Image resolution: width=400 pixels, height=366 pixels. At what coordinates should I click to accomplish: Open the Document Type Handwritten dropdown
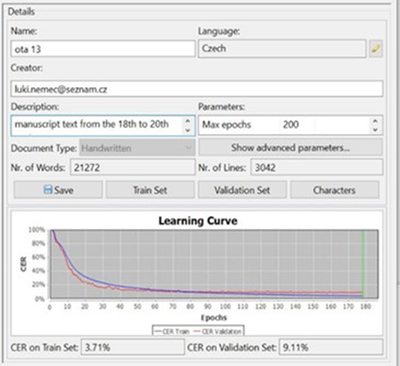137,148
